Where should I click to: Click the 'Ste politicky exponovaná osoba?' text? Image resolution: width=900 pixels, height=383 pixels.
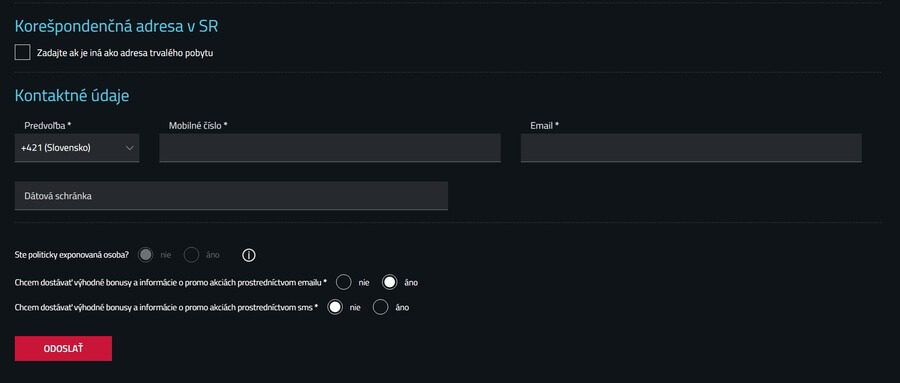(x=72, y=255)
